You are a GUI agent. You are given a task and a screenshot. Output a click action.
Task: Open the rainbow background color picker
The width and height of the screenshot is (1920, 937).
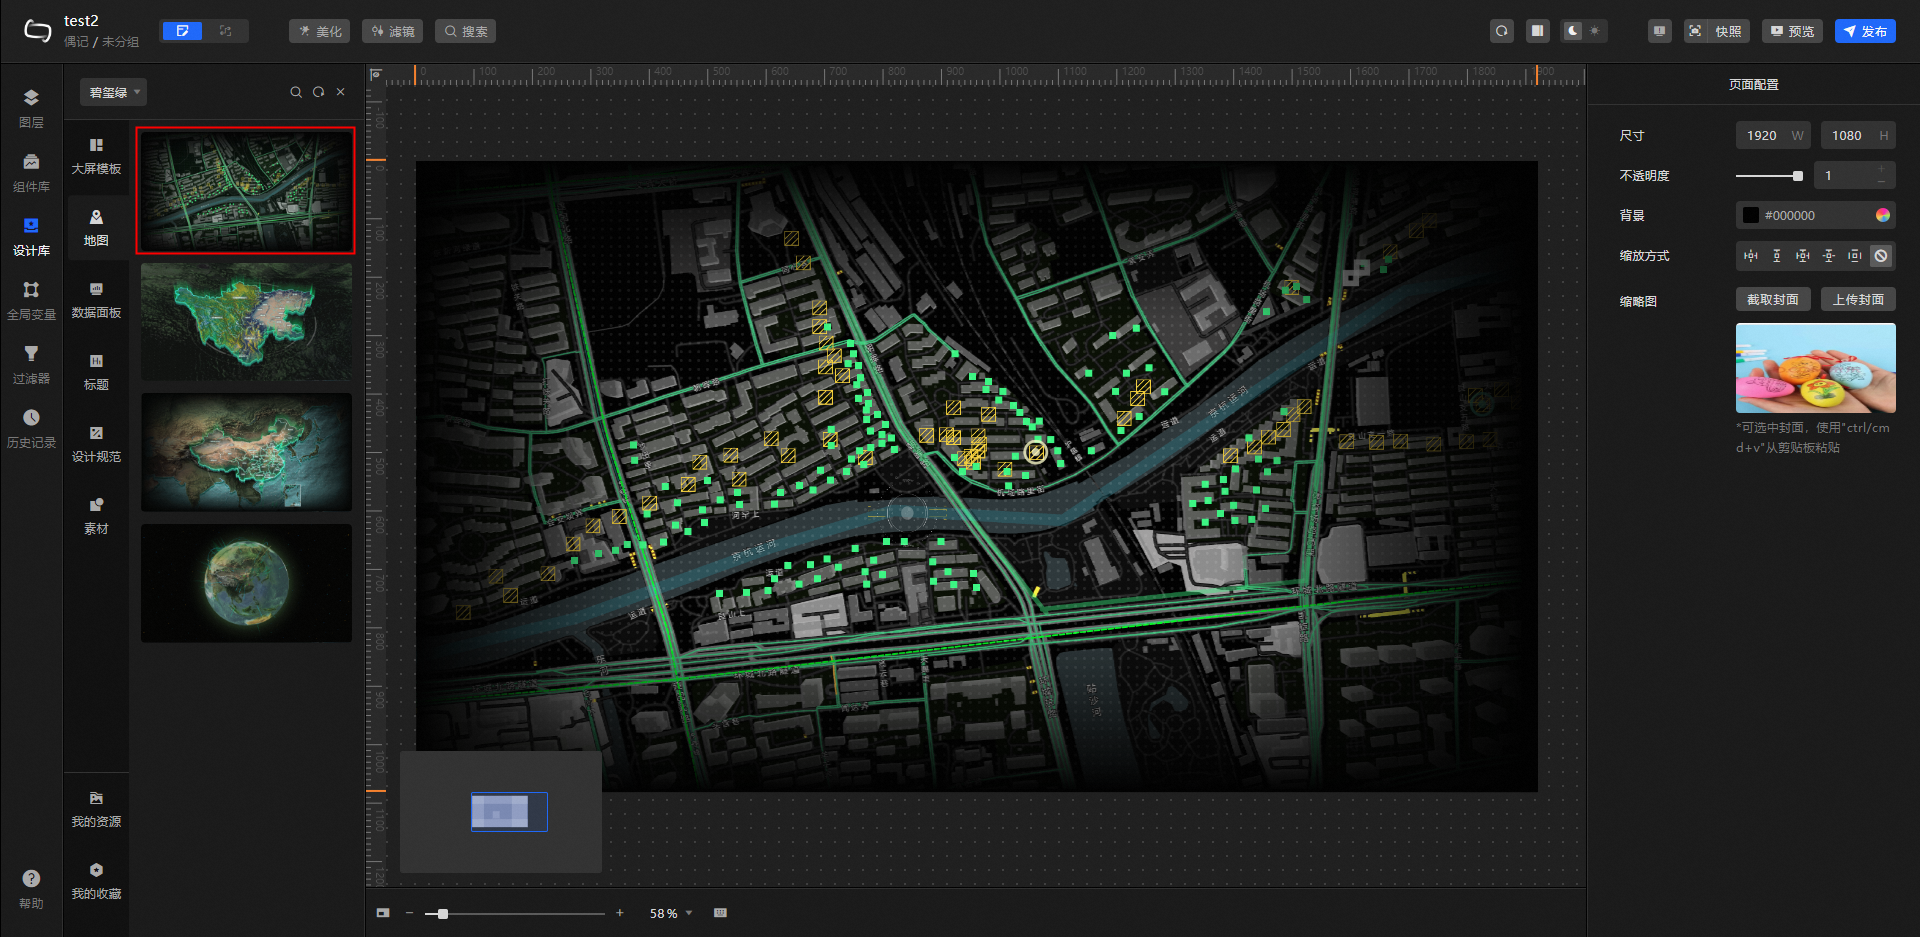(x=1883, y=215)
